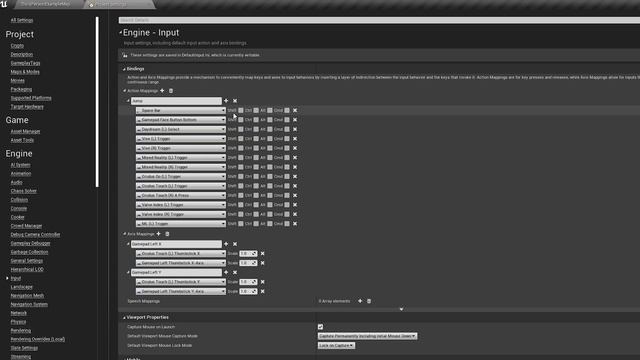The image size is (640, 360).
Task: Remove the Daydream (L) Select binding
Action: click(x=295, y=129)
